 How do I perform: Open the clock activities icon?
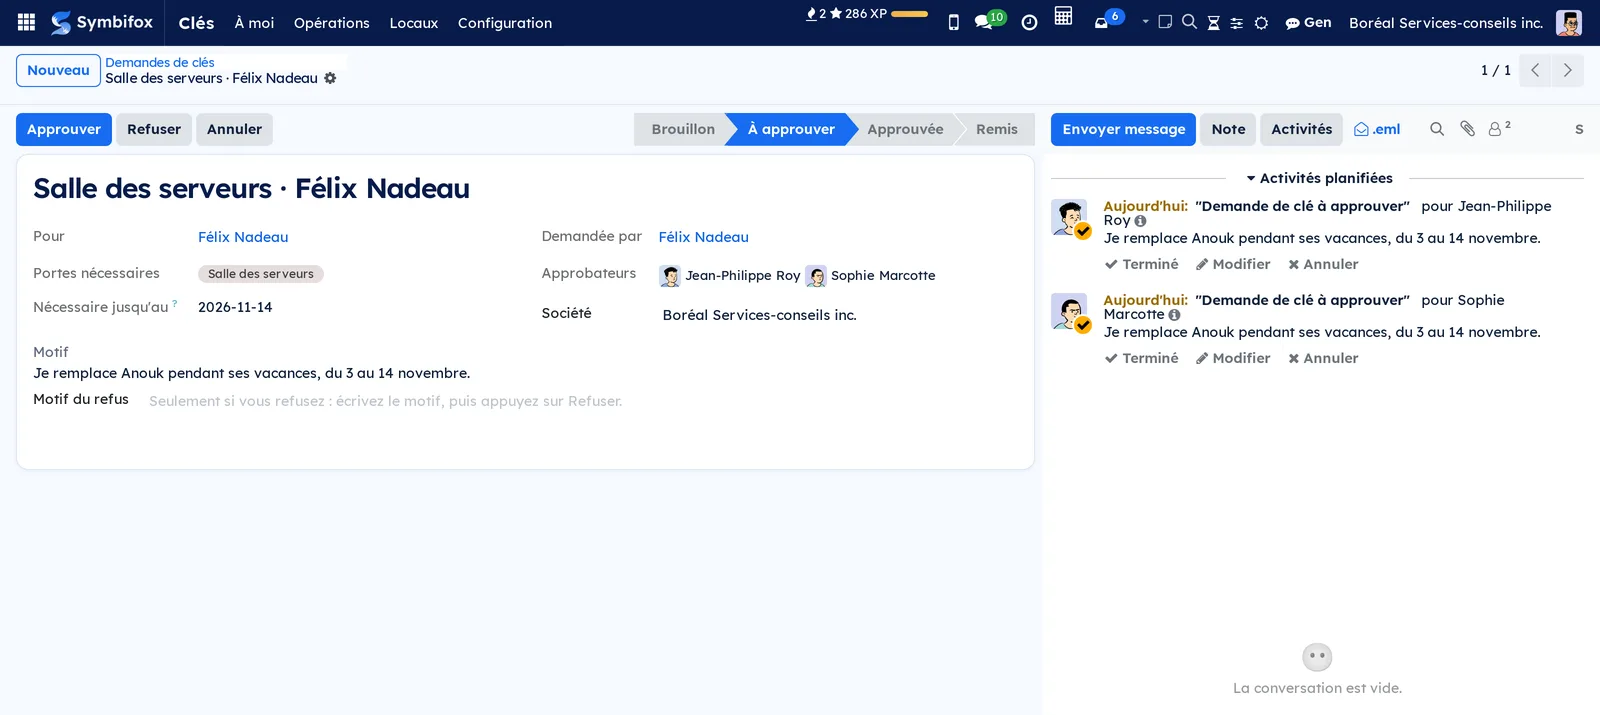1029,23
